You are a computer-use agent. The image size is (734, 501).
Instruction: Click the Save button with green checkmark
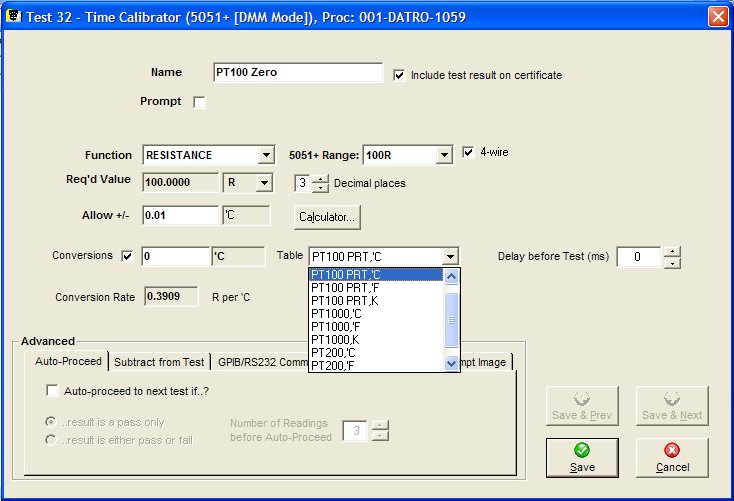[x=582, y=457]
